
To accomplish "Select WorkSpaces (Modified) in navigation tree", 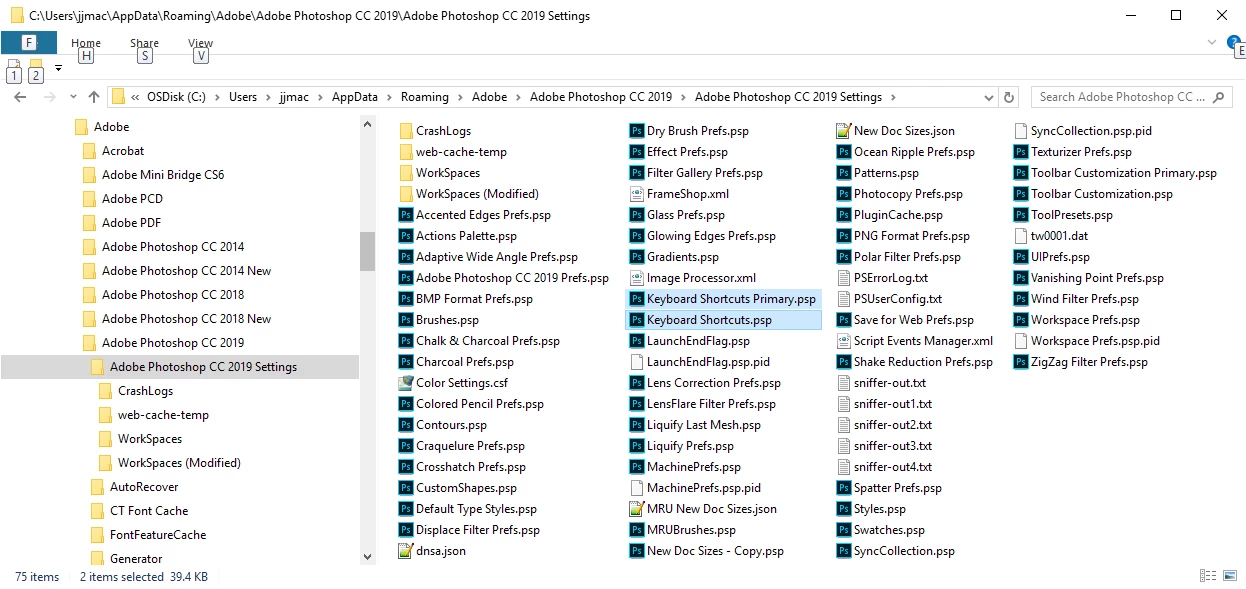I will [179, 463].
